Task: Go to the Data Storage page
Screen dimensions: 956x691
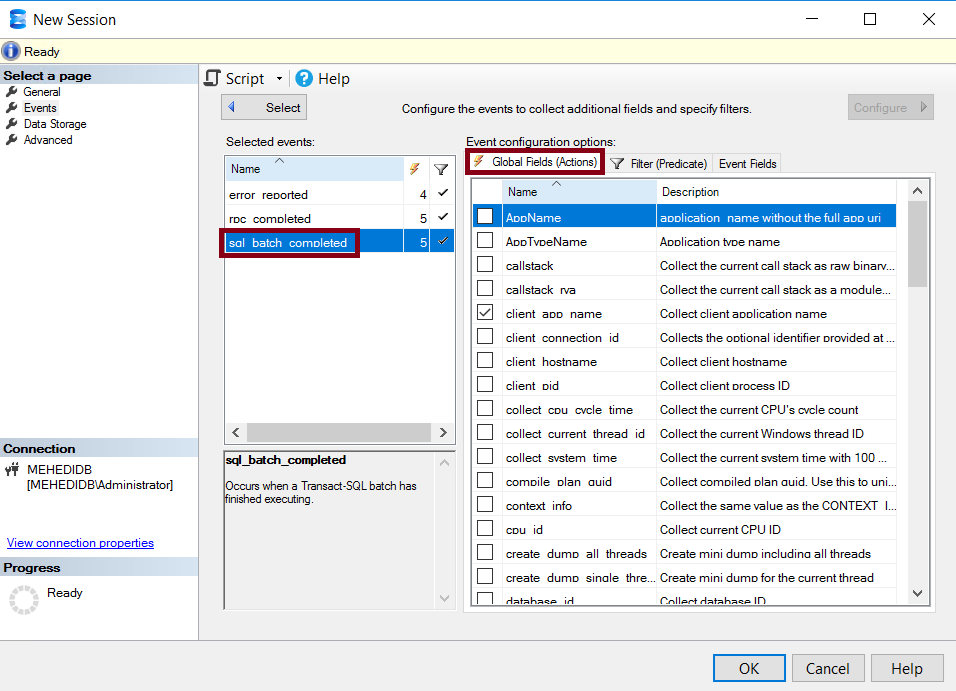Action: tap(55, 124)
